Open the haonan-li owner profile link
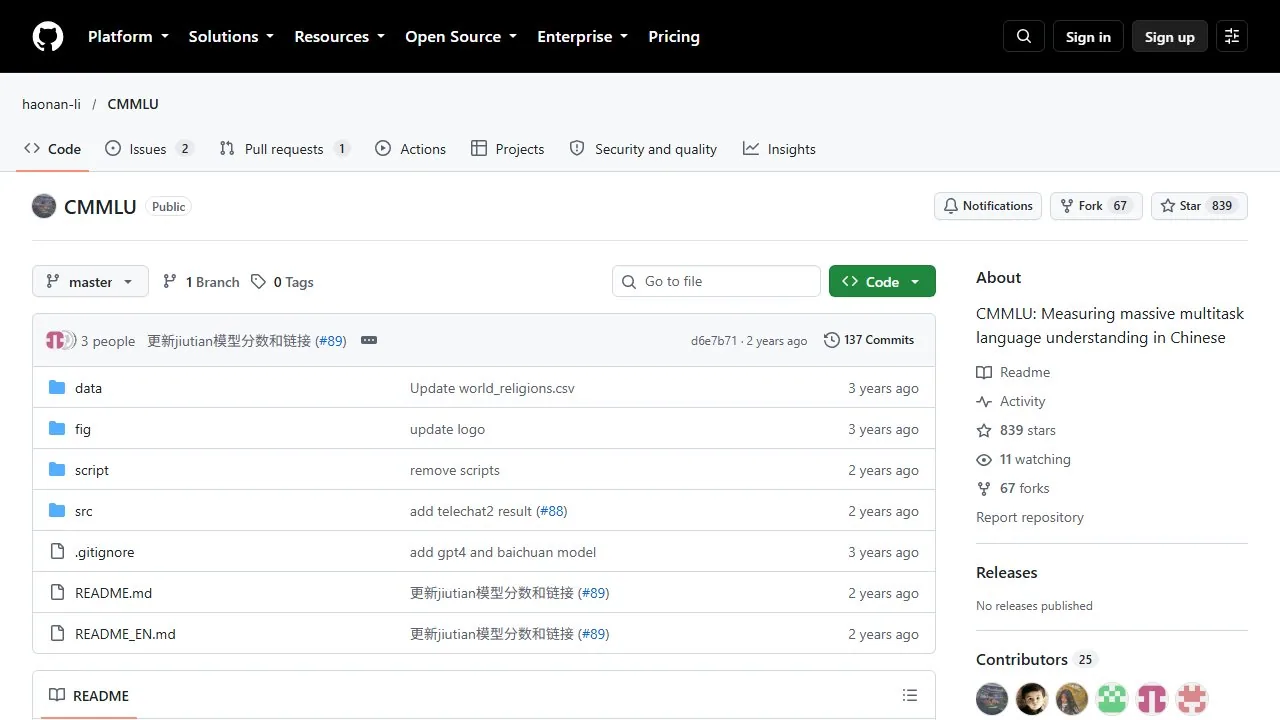This screenshot has width=1280, height=720. [51, 104]
